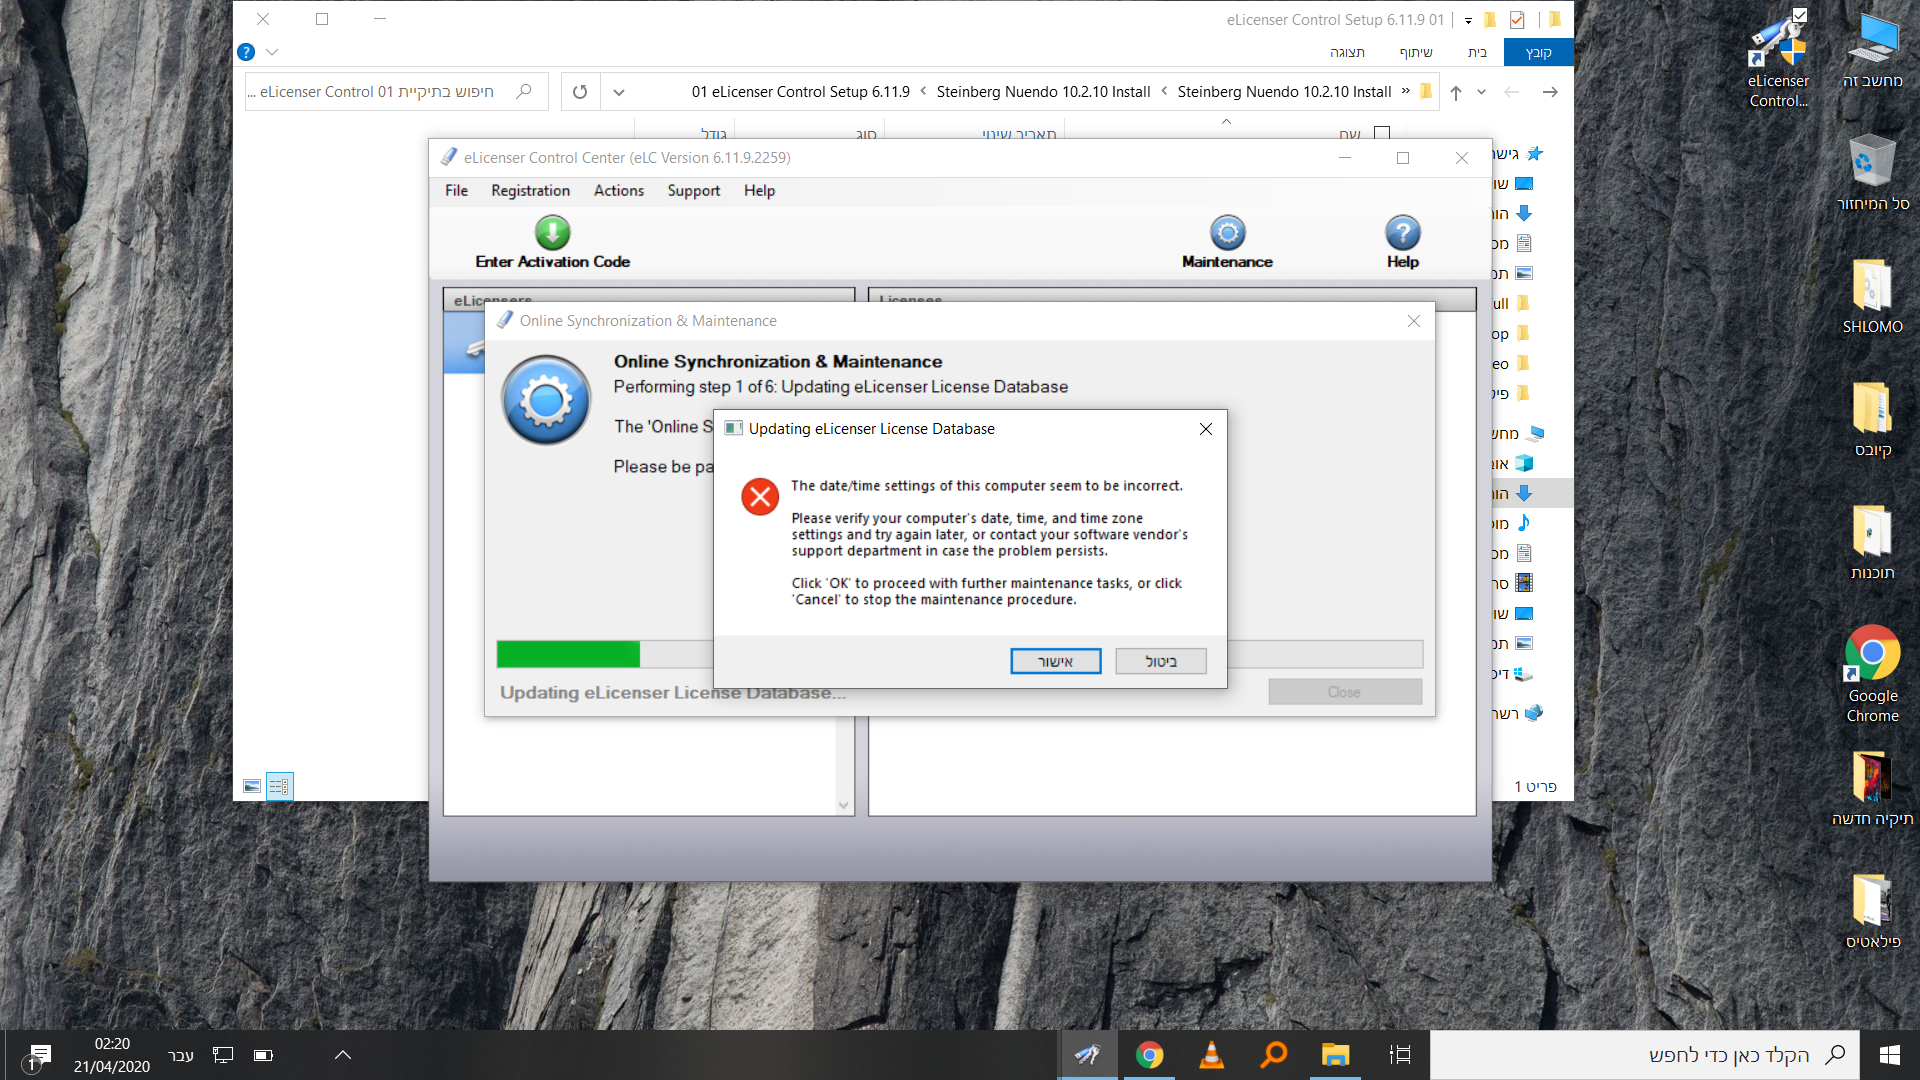The width and height of the screenshot is (1920, 1080).
Task: Show hidden tray icons chevron
Action: (x=342, y=1055)
